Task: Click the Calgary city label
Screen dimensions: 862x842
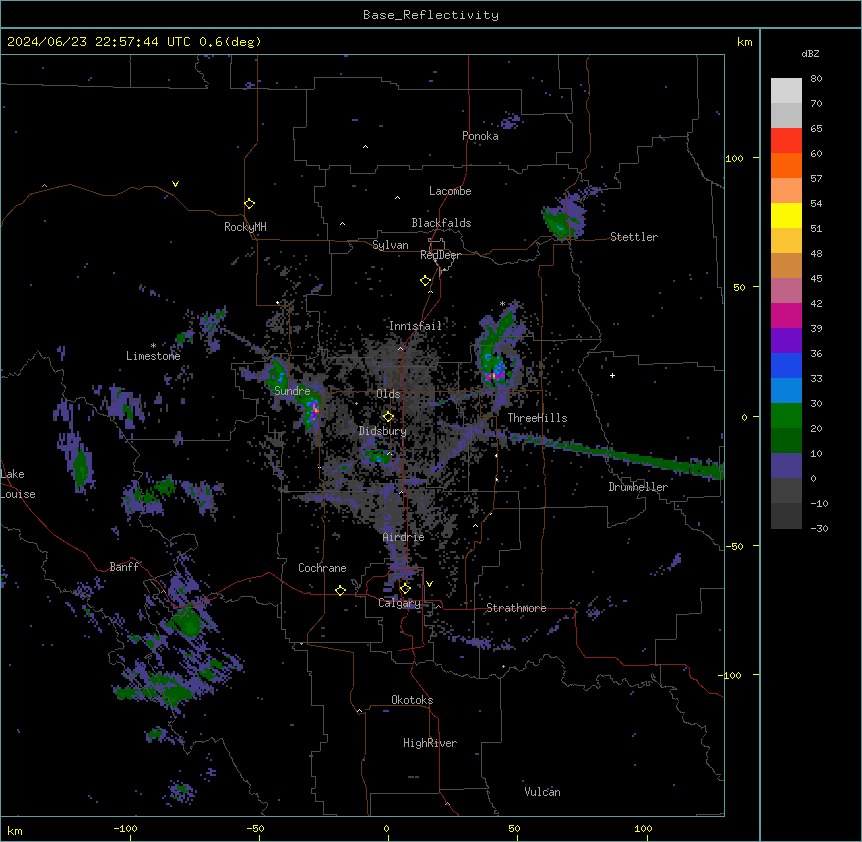Action: pos(400,603)
